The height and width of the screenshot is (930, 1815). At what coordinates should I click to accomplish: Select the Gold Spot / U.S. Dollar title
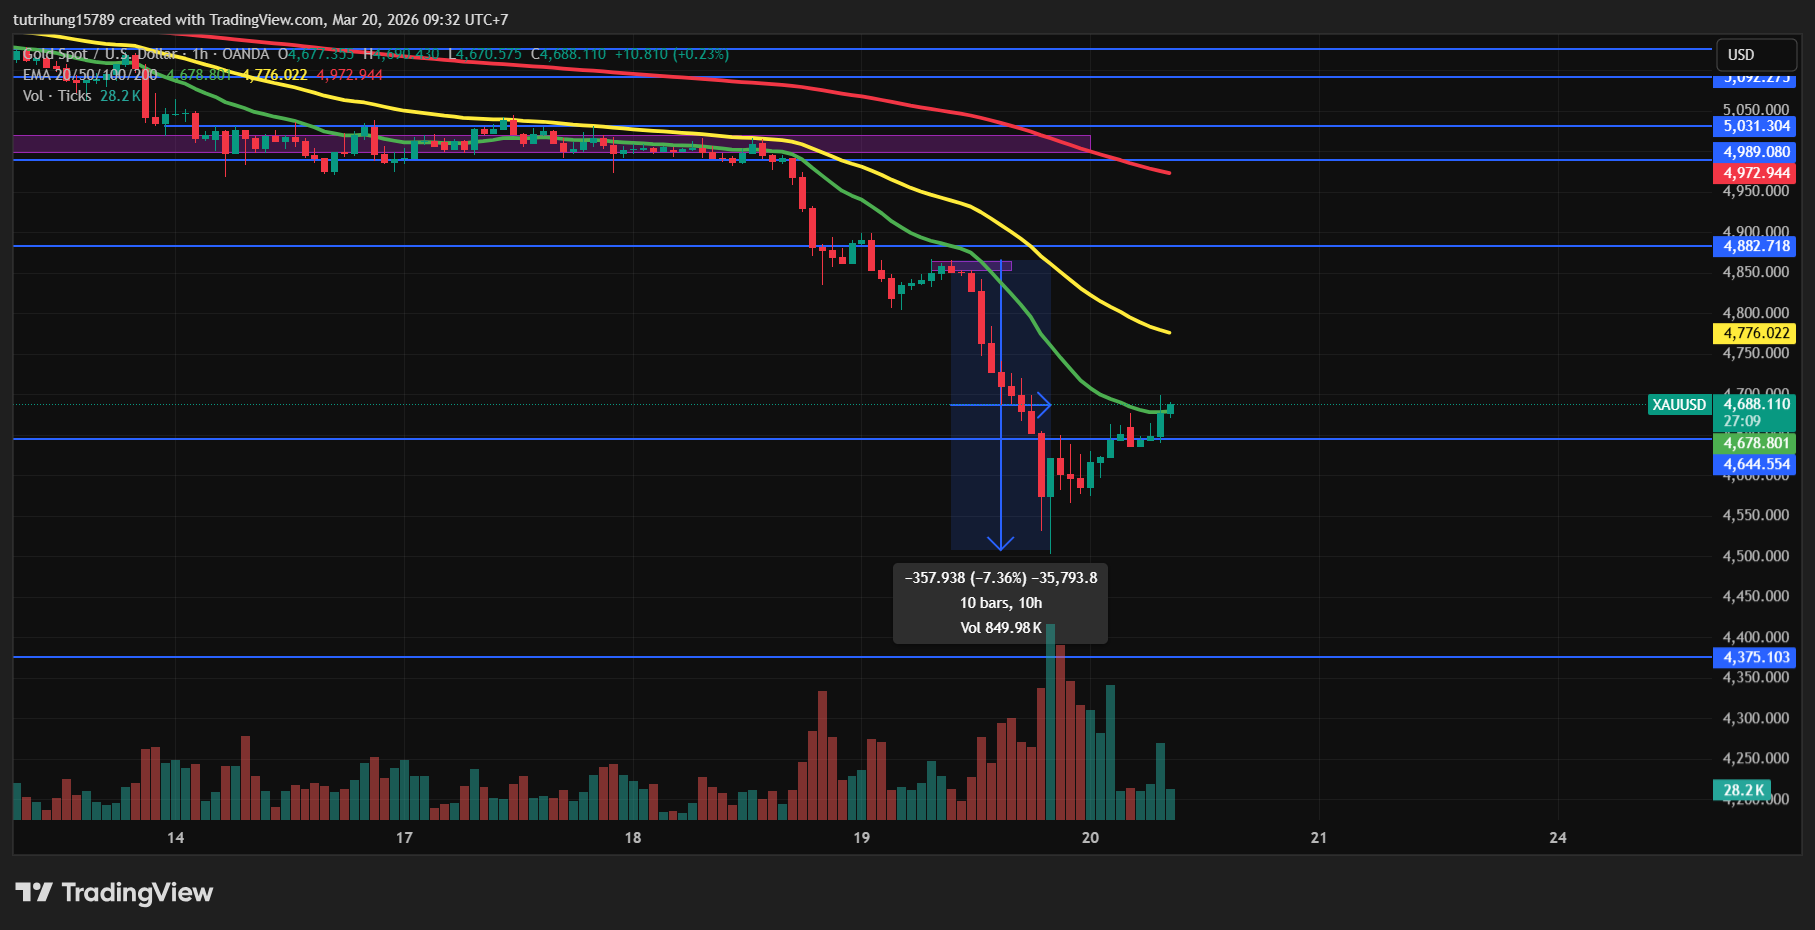click(100, 54)
